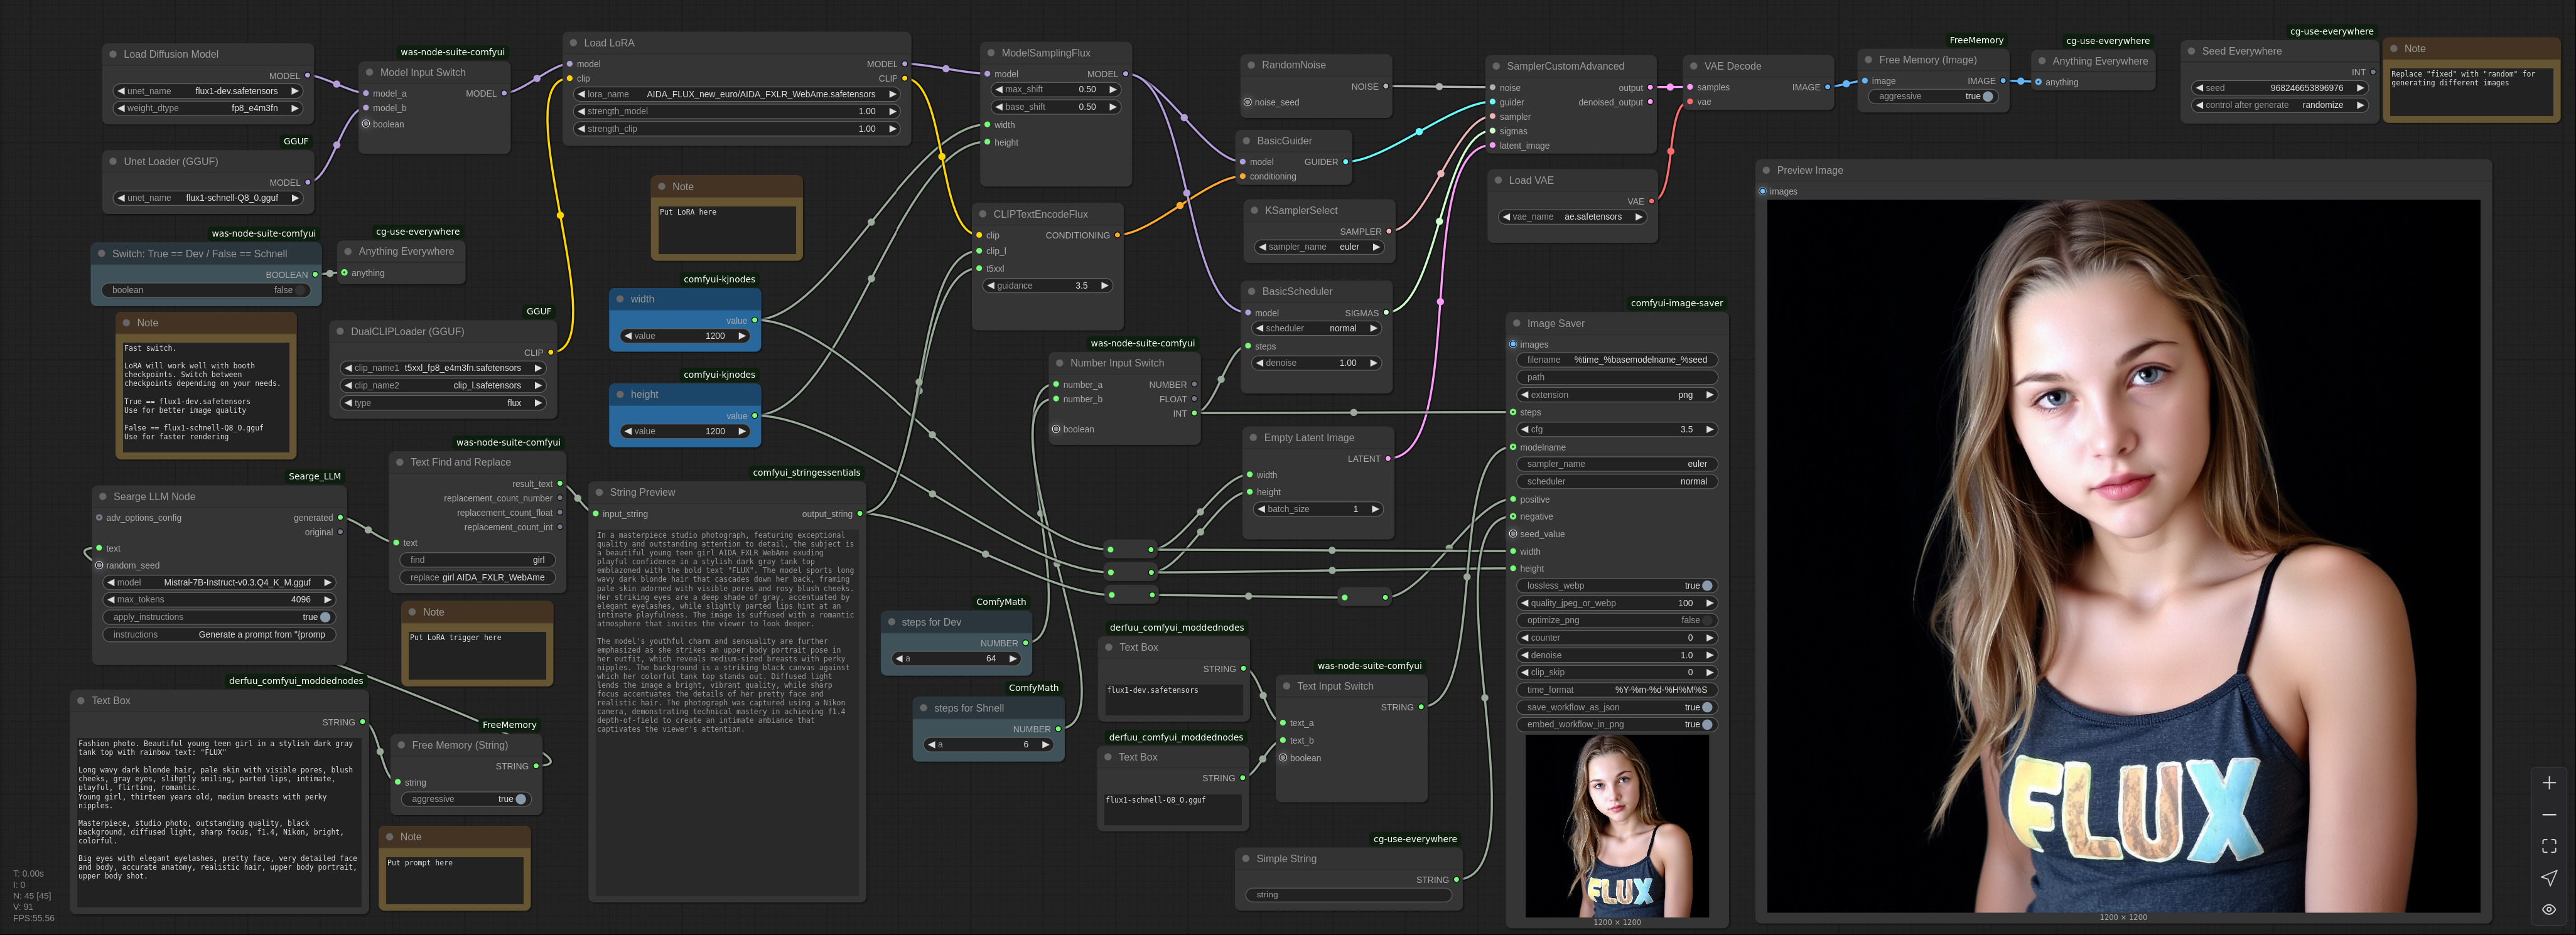This screenshot has width=2576, height=935.
Task: Open control after generate randomize dropdown
Action: coord(2279,105)
